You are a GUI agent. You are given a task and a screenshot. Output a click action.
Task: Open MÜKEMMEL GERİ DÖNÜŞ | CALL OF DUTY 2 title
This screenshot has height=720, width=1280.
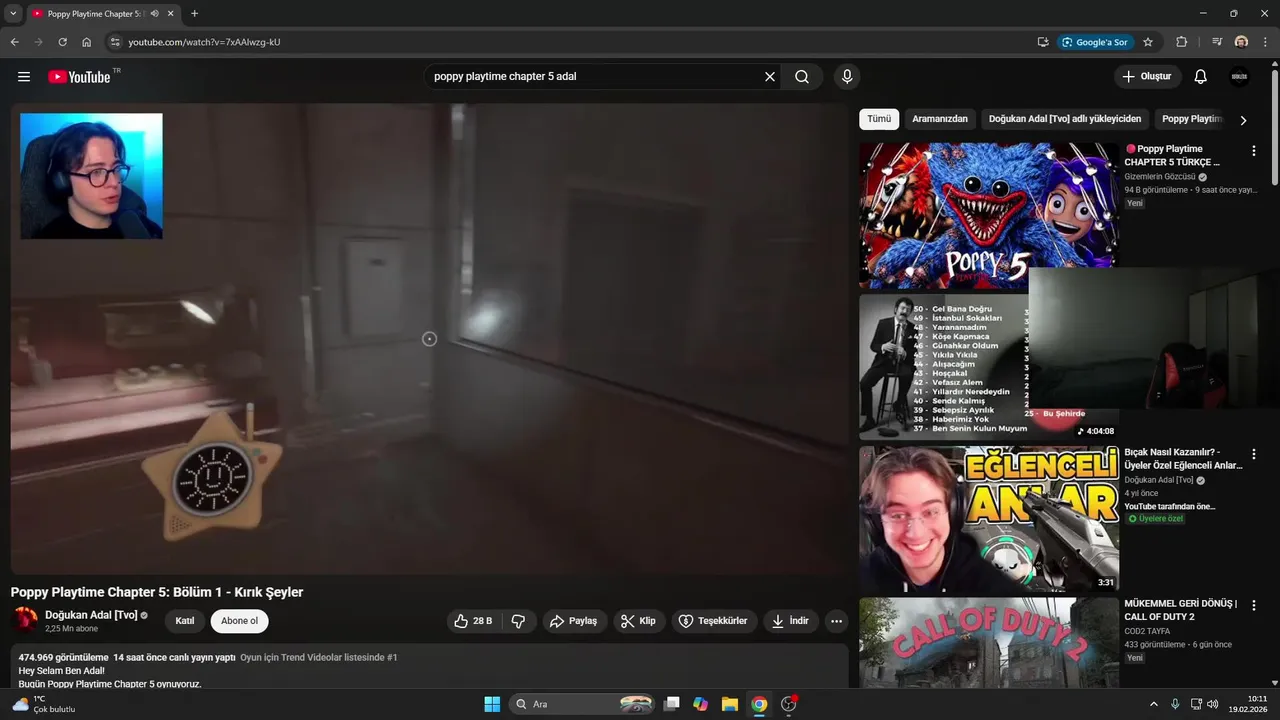pyautogui.click(x=1181, y=610)
